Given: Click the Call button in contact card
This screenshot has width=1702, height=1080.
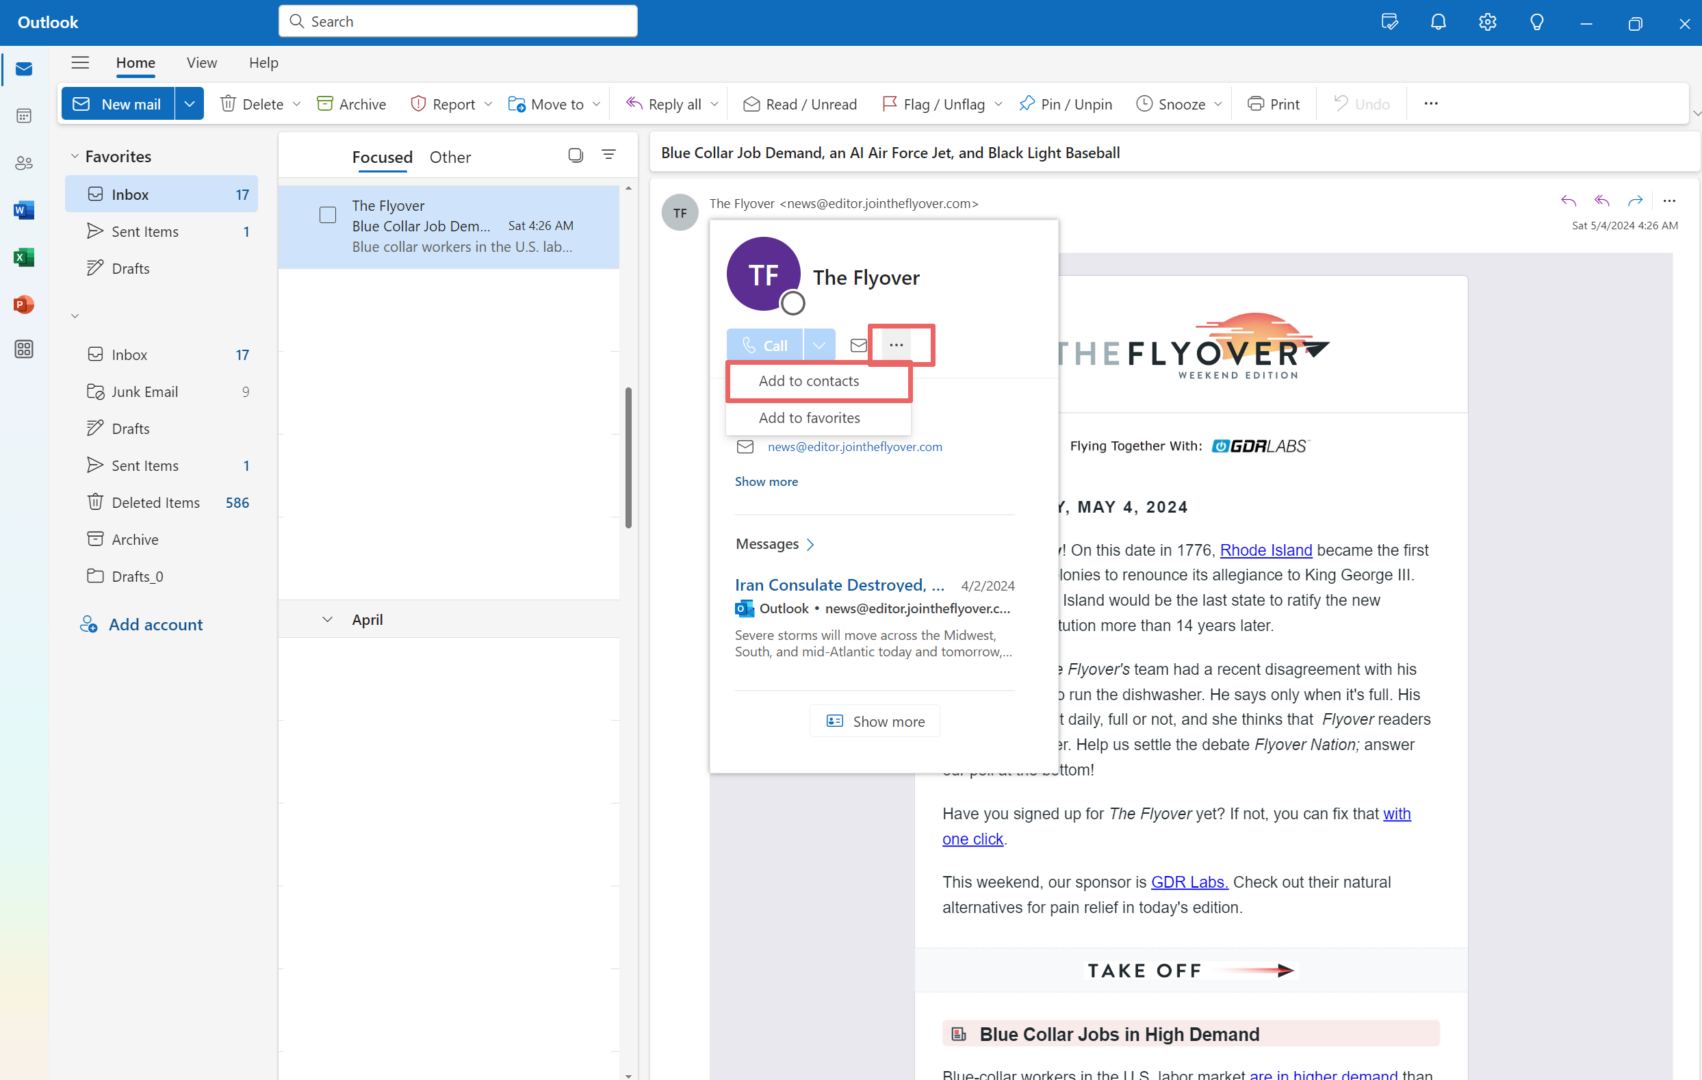Looking at the screenshot, I should click(765, 345).
